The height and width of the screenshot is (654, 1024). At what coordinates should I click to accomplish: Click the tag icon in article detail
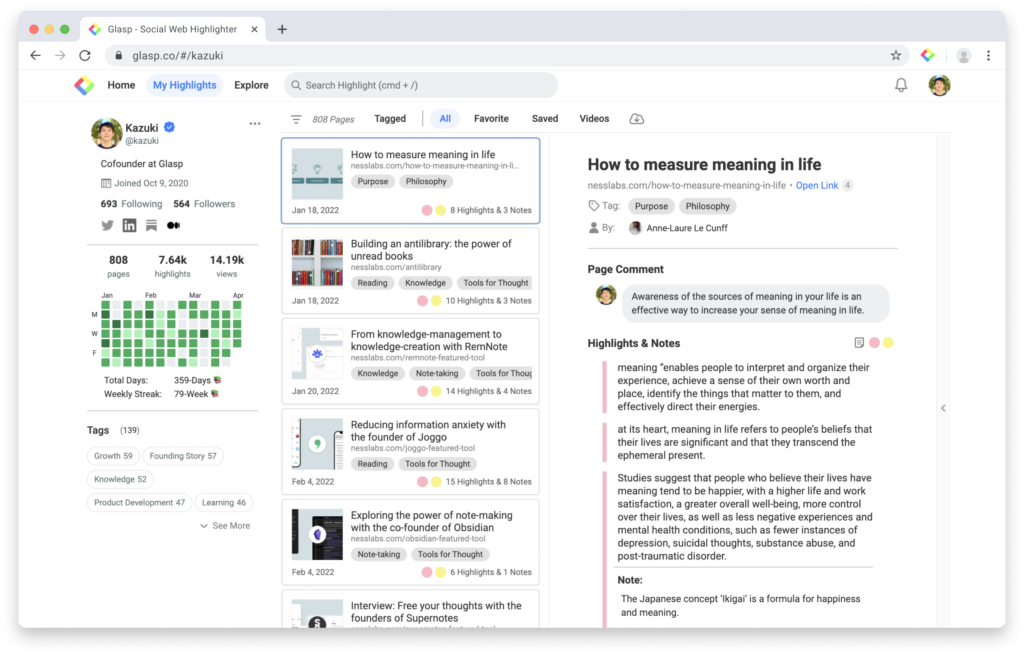tap(594, 206)
